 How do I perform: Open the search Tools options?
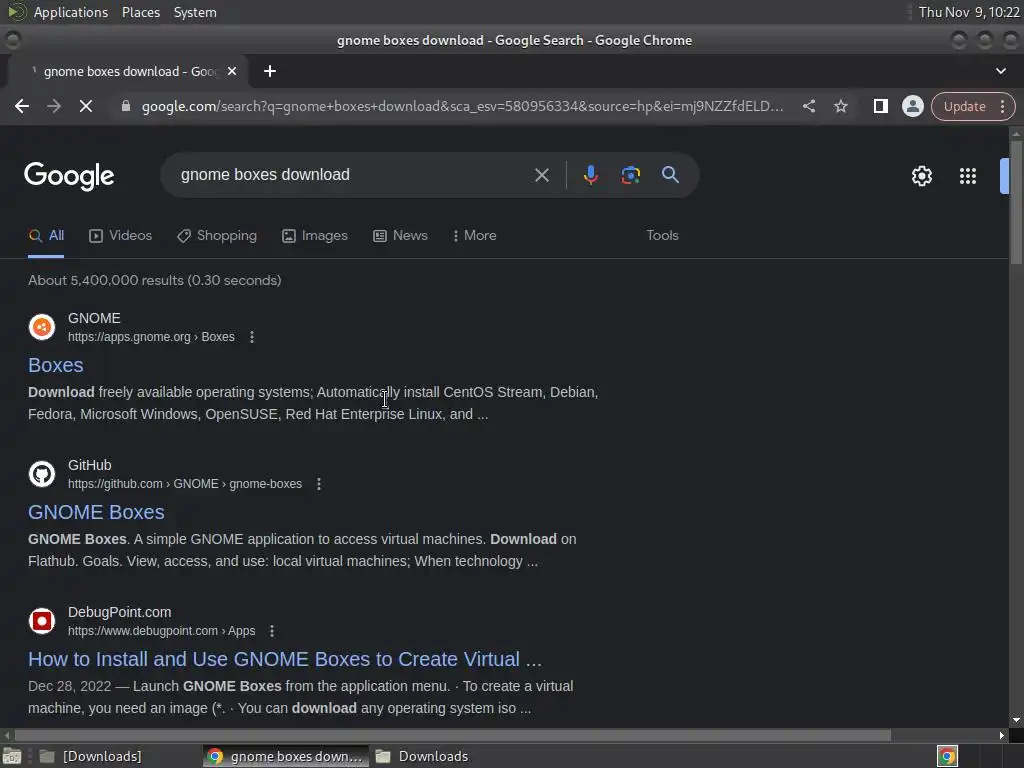pyautogui.click(x=662, y=236)
